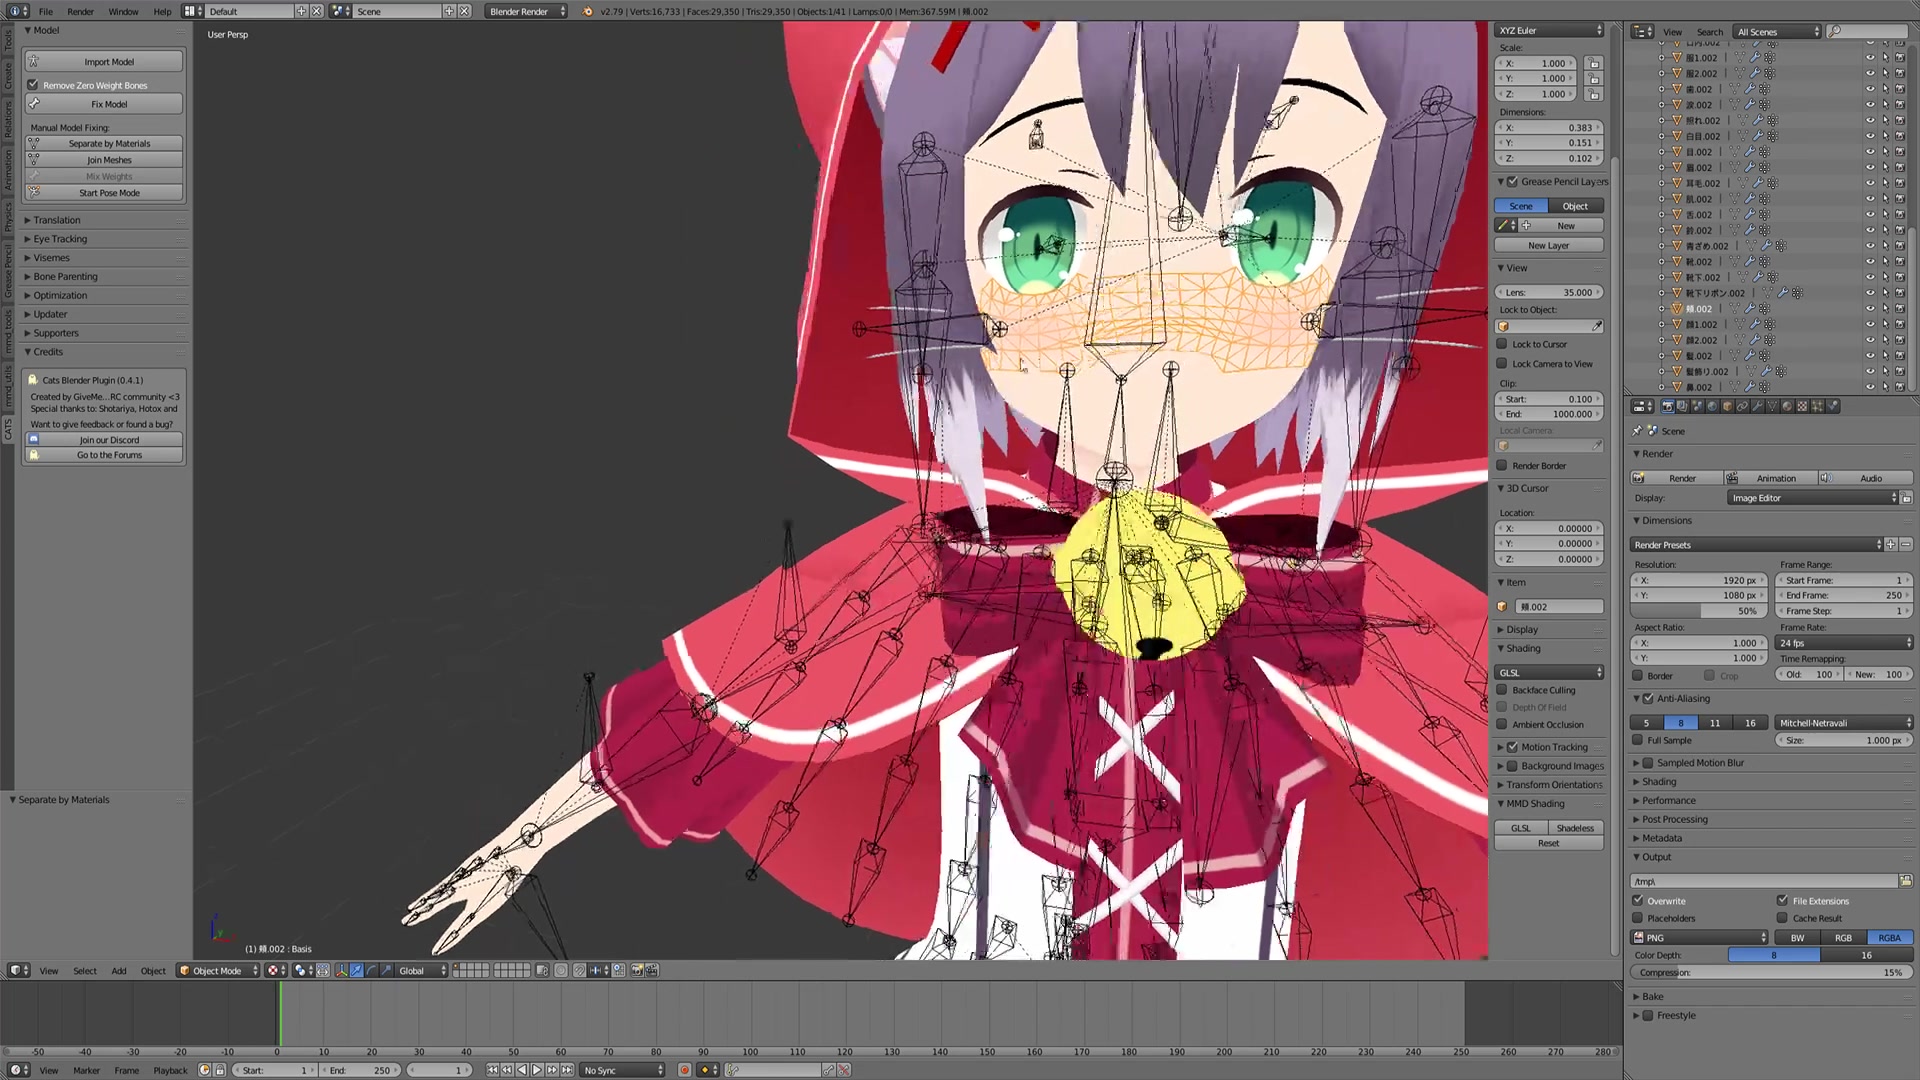Image resolution: width=1920 pixels, height=1080 pixels.
Task: Open the World properties tab icon
Action: click(1712, 406)
